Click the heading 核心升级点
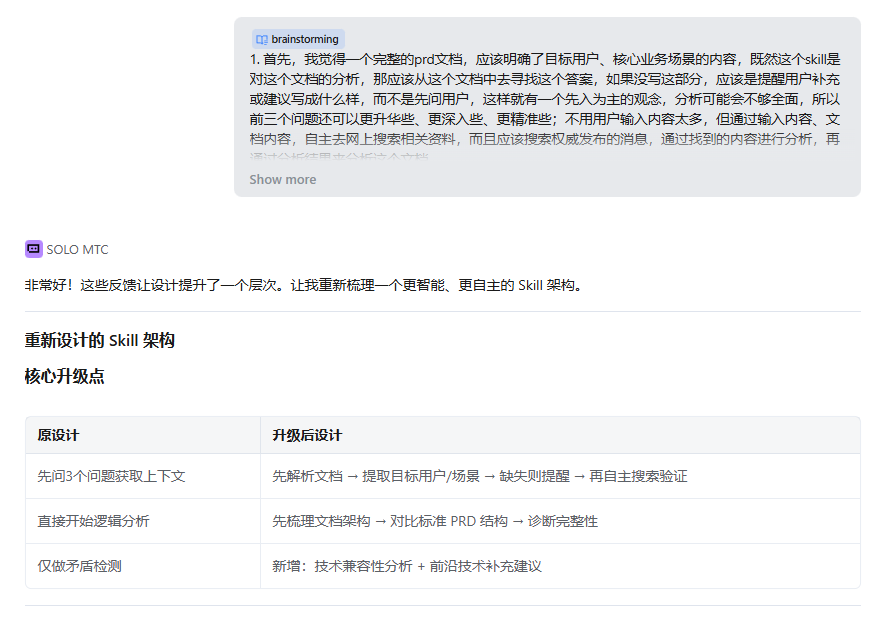 click(64, 376)
